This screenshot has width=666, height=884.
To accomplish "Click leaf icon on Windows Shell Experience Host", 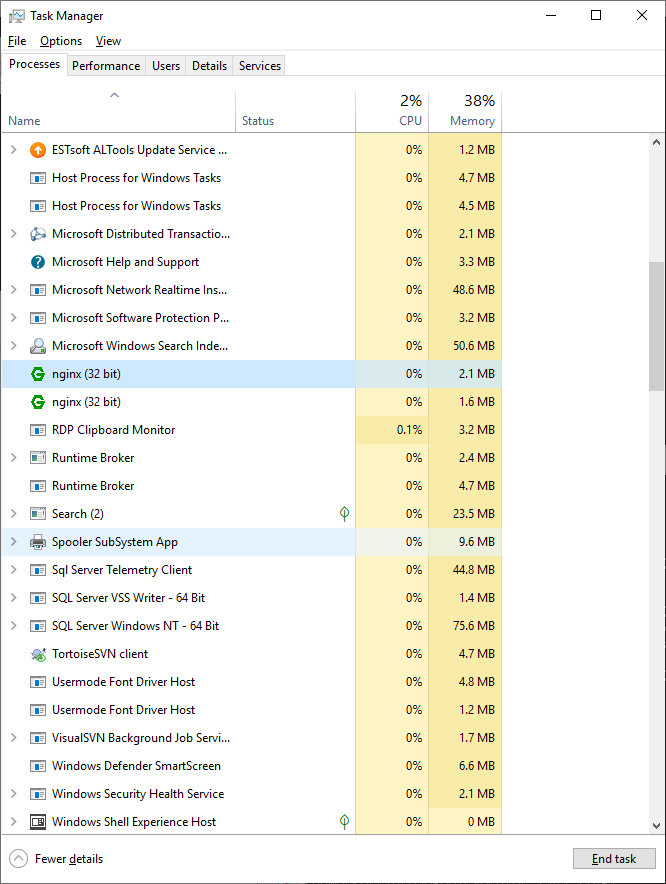I will point(345,821).
